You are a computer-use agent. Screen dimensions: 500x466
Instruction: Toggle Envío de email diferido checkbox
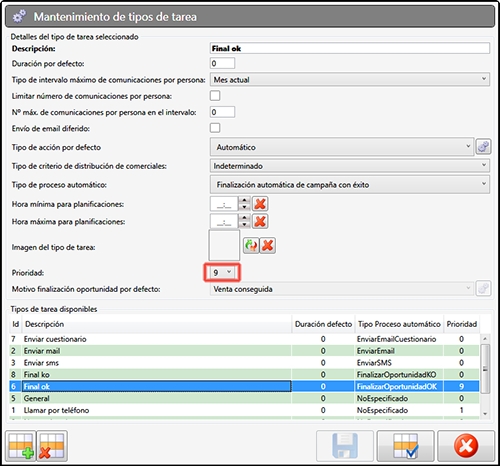pos(215,128)
